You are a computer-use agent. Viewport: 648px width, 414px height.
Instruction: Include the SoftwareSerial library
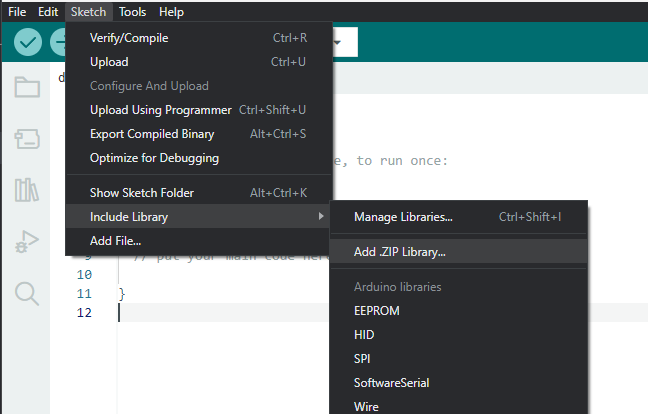click(392, 383)
